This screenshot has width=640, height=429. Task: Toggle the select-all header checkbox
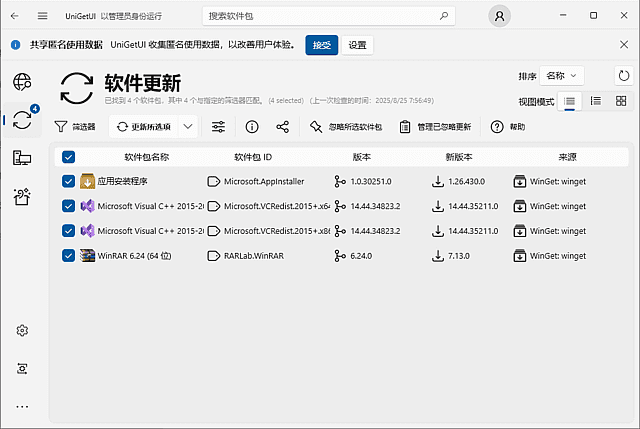point(68,157)
